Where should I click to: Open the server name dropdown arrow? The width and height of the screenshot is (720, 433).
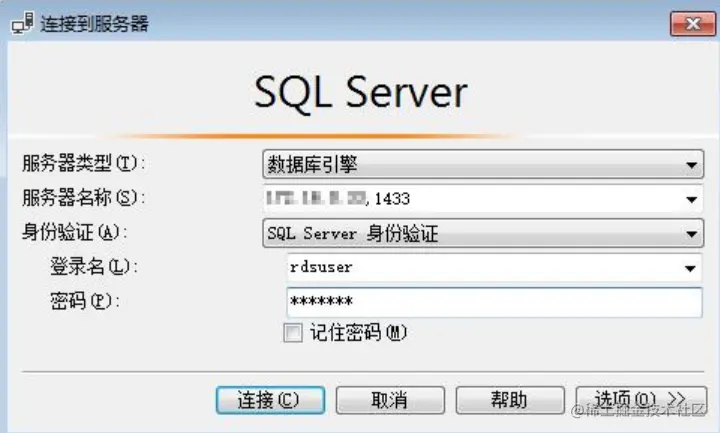(x=691, y=199)
